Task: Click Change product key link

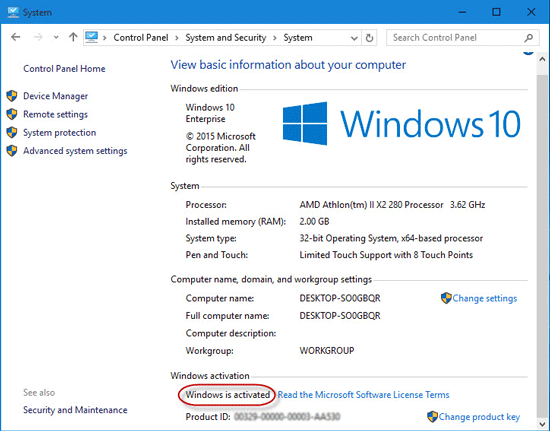Action: click(x=479, y=417)
